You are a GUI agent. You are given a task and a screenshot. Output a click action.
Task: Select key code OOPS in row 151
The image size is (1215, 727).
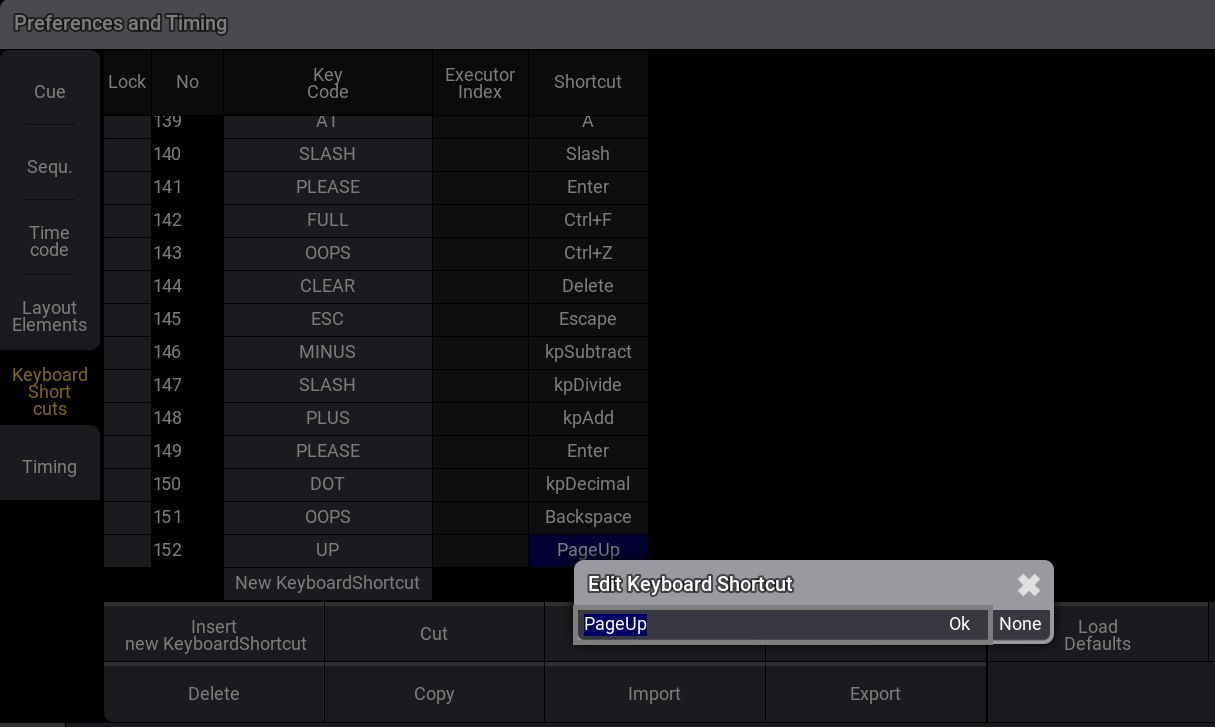click(328, 517)
